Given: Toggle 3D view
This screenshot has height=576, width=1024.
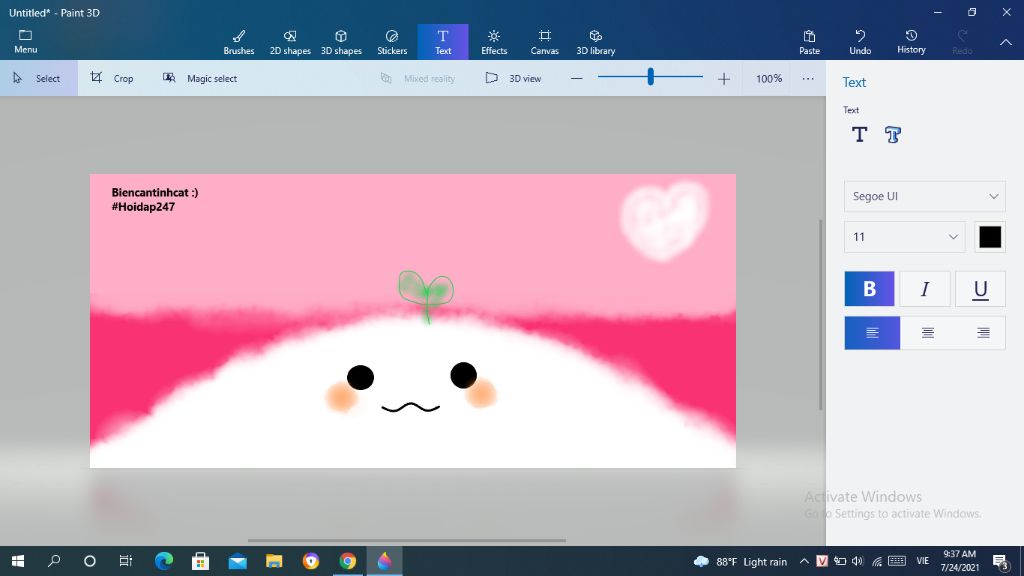Looking at the screenshot, I should (513, 78).
